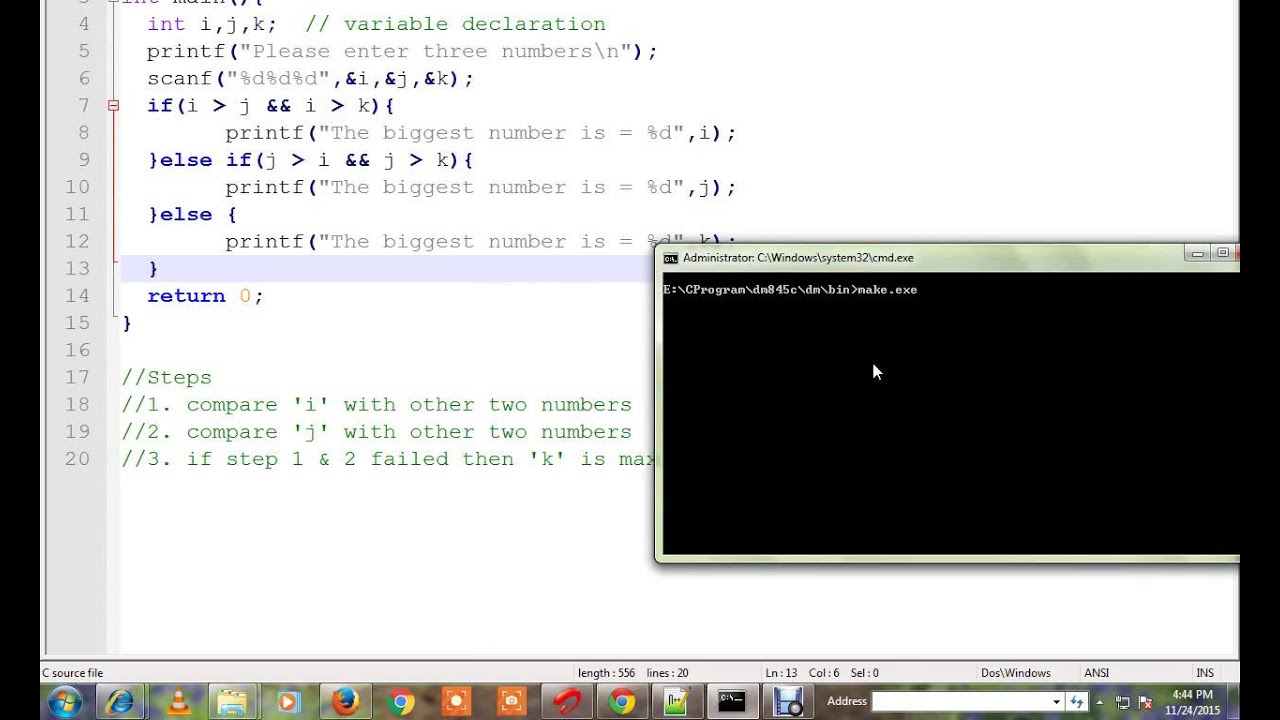Show hidden system tray icons arrow
The image size is (1280, 720).
pos(1100,702)
